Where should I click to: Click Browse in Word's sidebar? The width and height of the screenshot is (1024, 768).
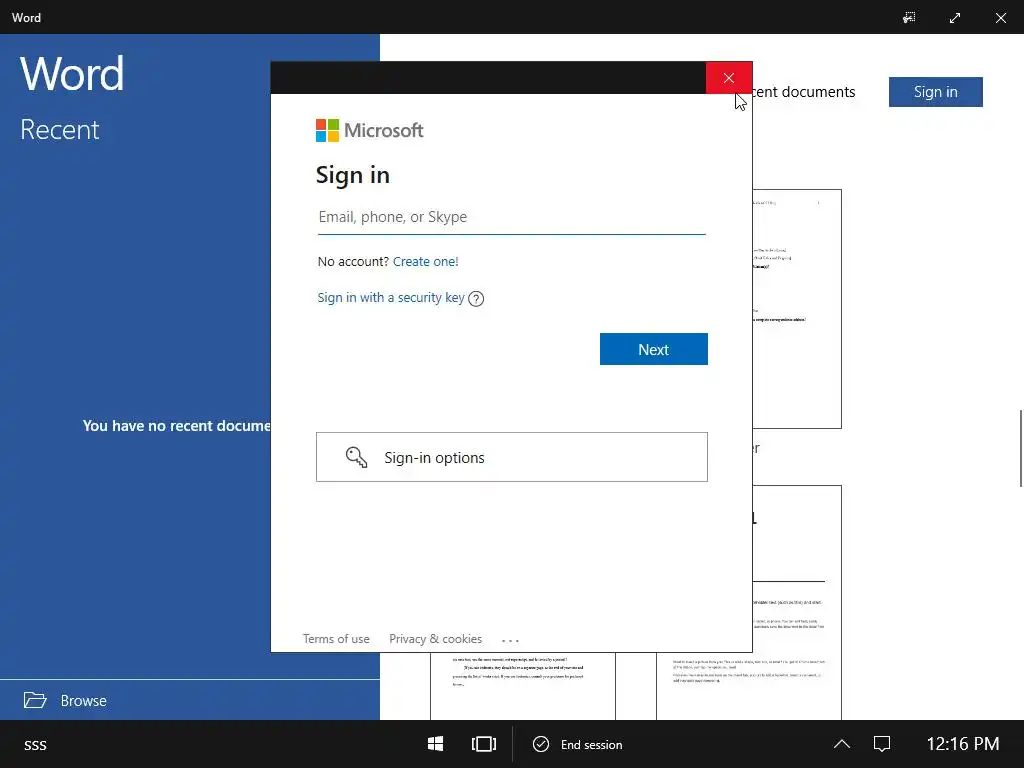coord(84,701)
